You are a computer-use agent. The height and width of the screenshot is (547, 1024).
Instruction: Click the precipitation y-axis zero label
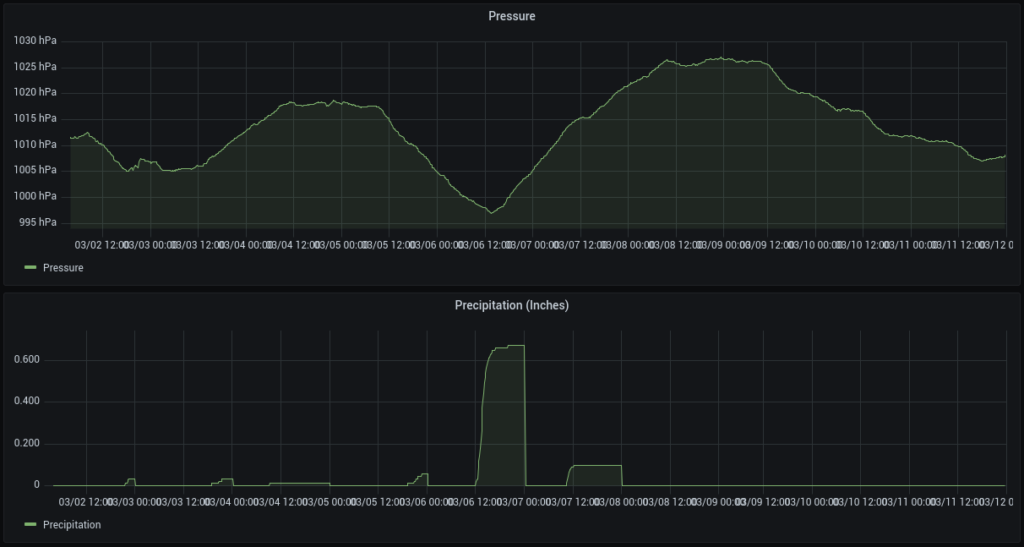[x=36, y=485]
